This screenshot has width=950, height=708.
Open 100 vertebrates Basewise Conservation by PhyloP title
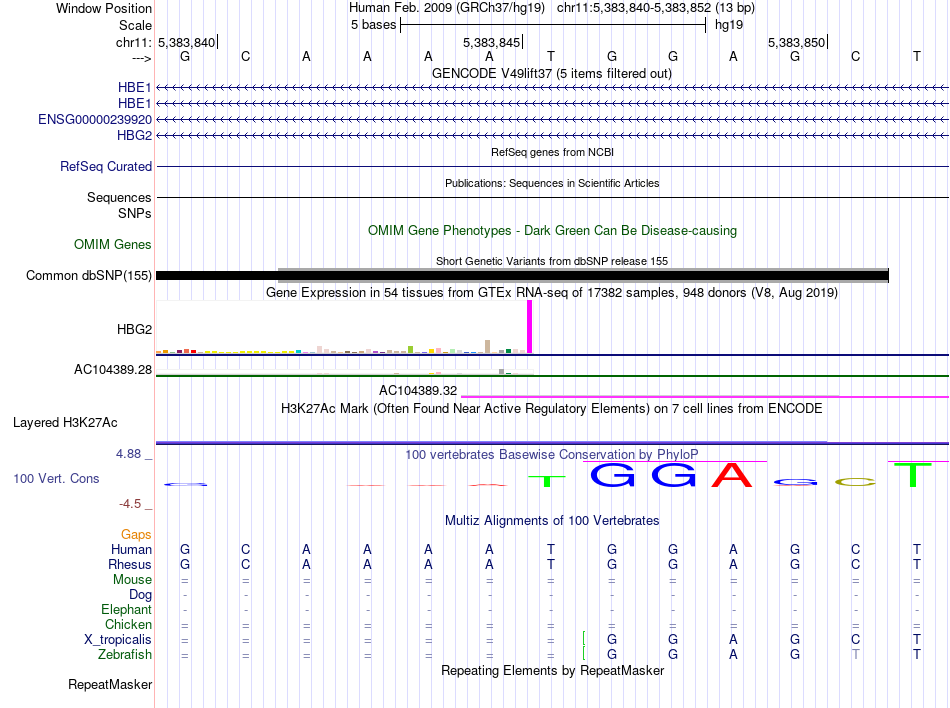point(552,454)
